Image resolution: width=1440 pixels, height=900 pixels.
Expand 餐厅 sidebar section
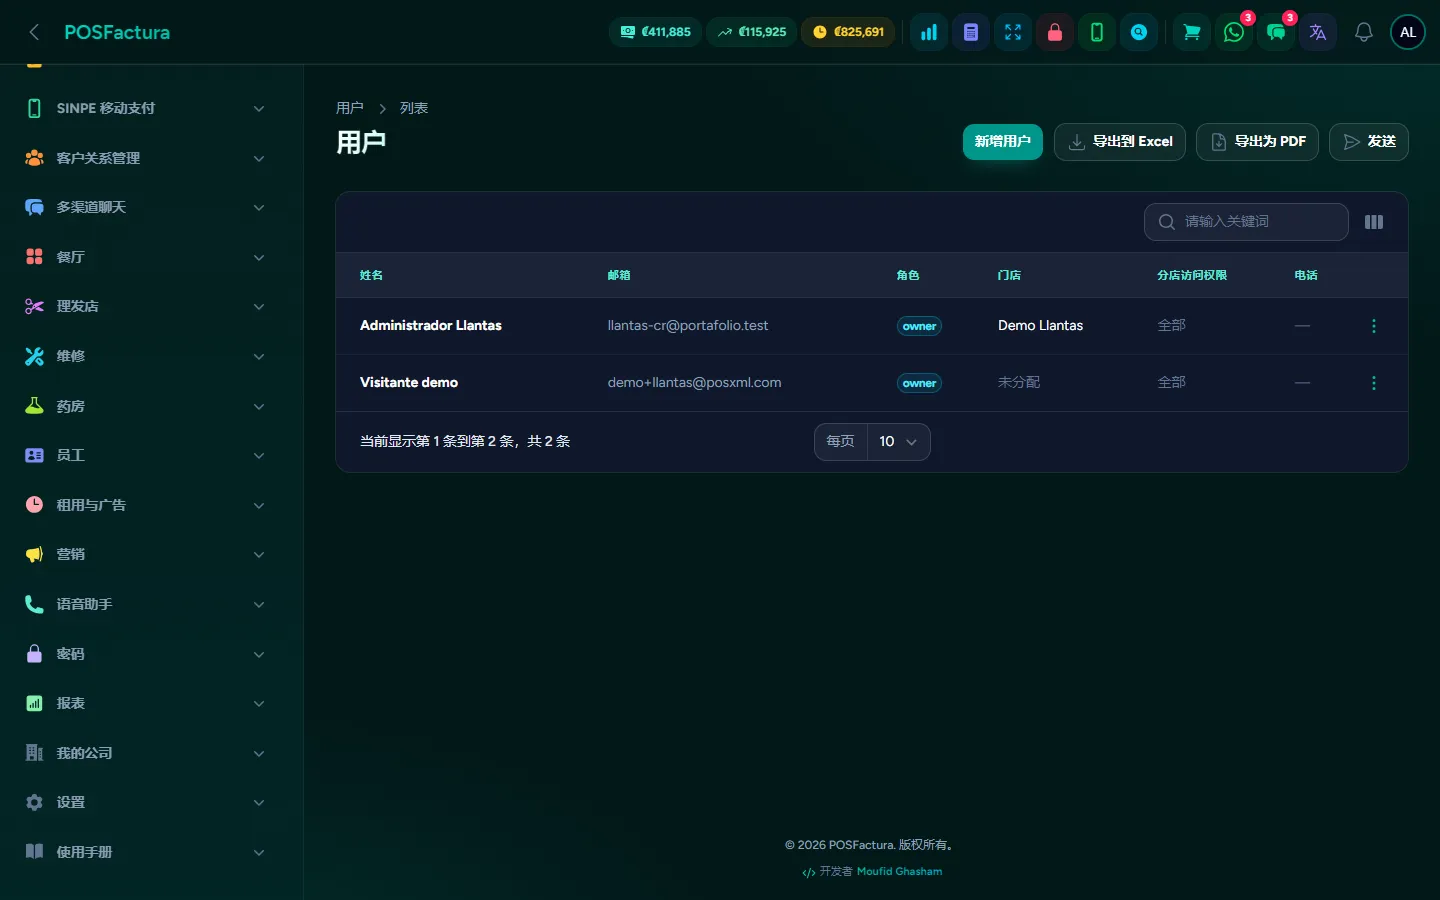(145, 257)
